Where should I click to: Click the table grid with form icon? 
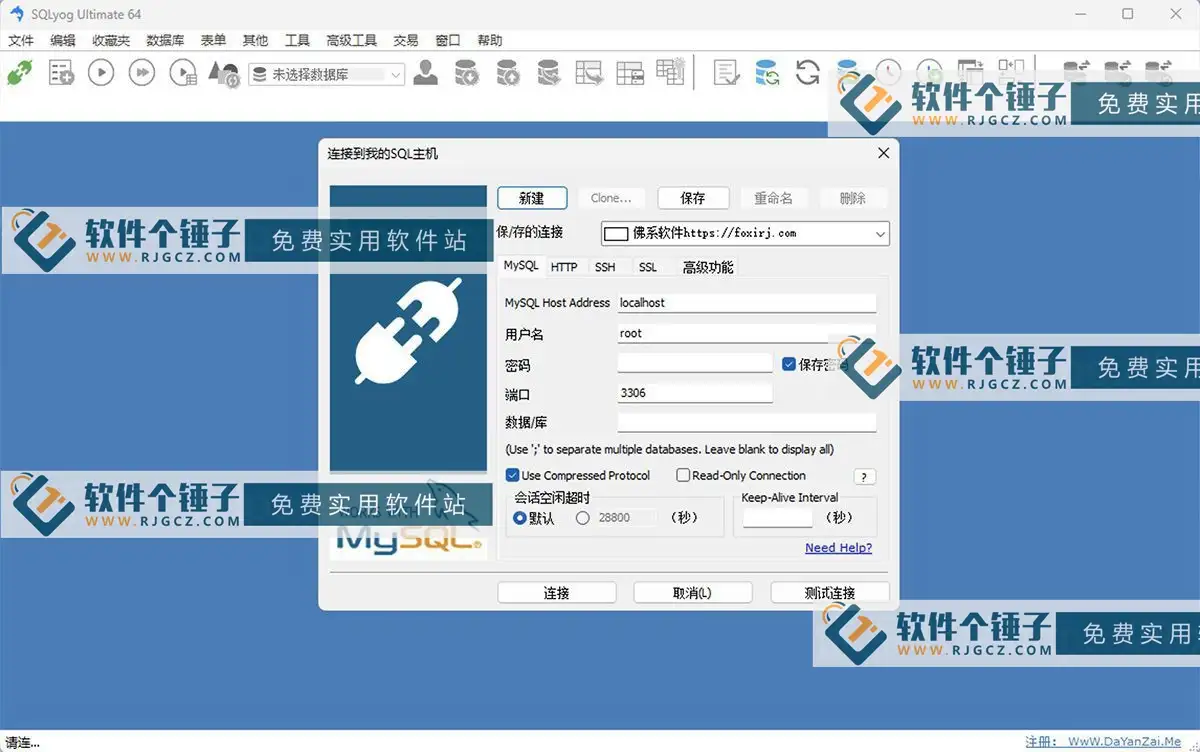(x=630, y=73)
